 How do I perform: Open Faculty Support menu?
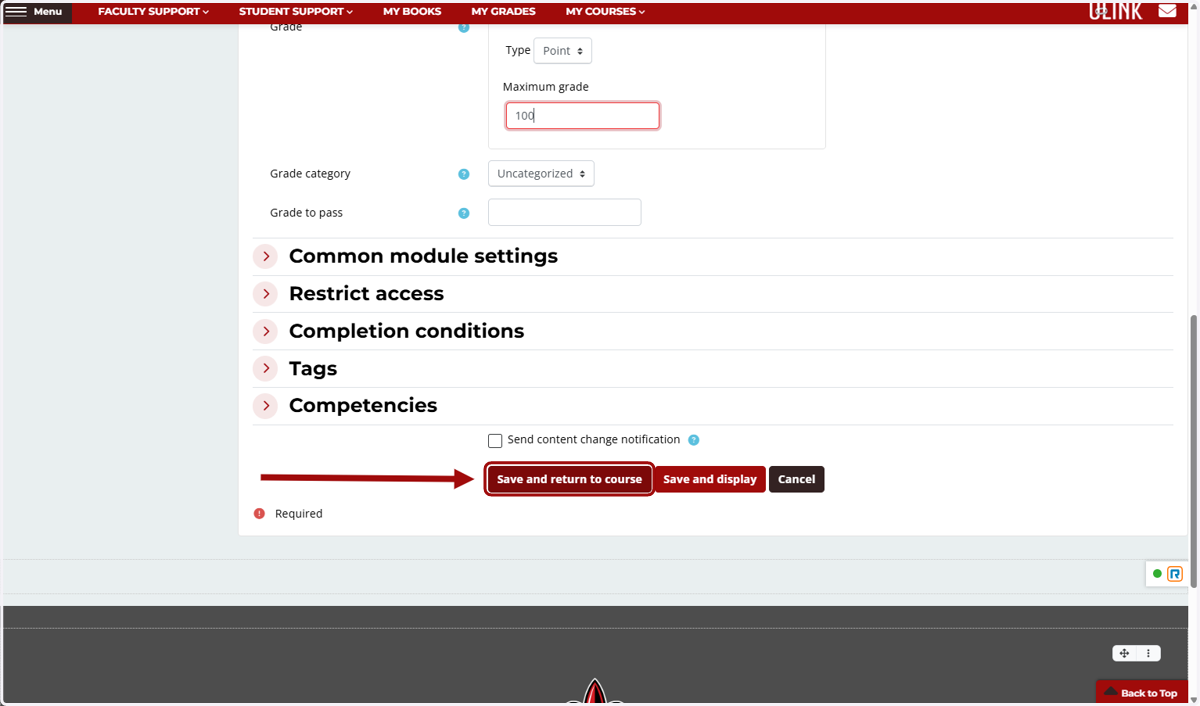[x=153, y=12]
